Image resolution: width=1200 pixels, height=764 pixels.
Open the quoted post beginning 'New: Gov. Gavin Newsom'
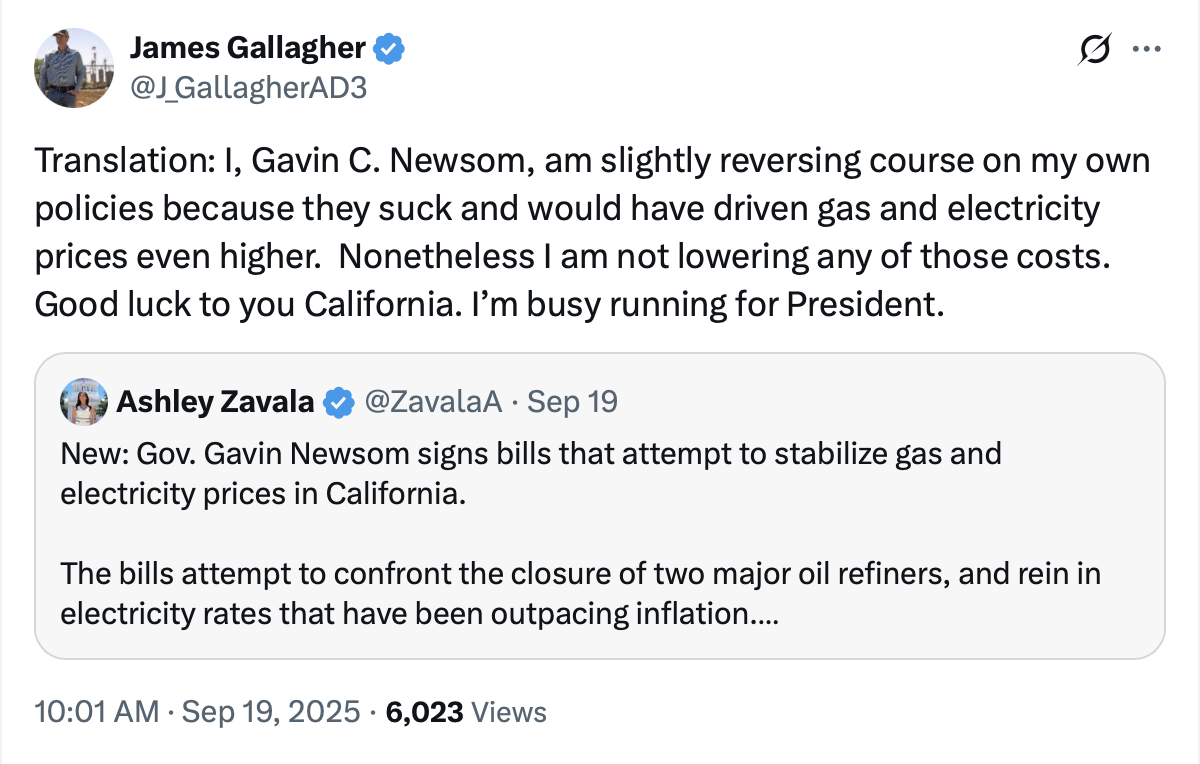tap(530, 455)
